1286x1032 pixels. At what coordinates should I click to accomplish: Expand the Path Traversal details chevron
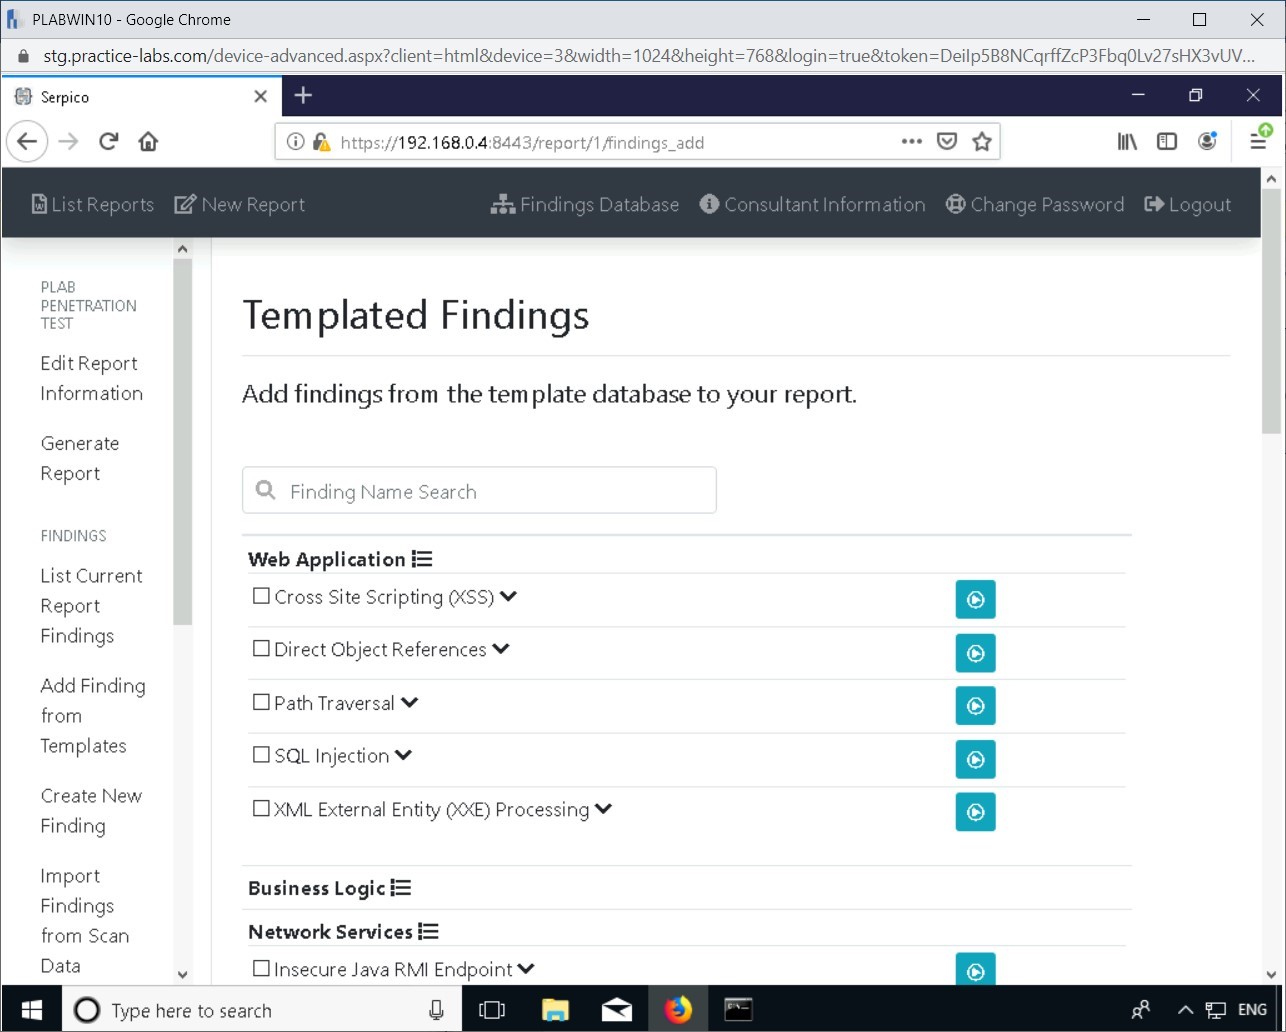(x=409, y=702)
